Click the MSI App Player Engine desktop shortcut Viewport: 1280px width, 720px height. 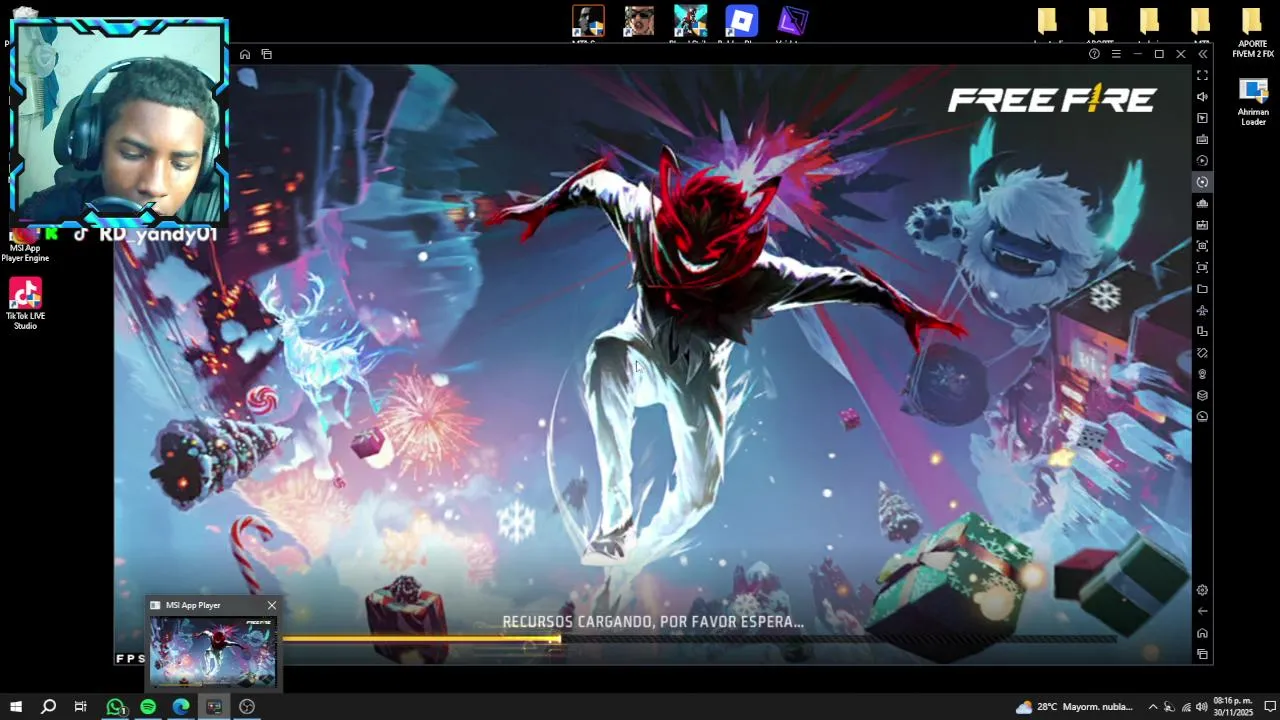[25, 246]
